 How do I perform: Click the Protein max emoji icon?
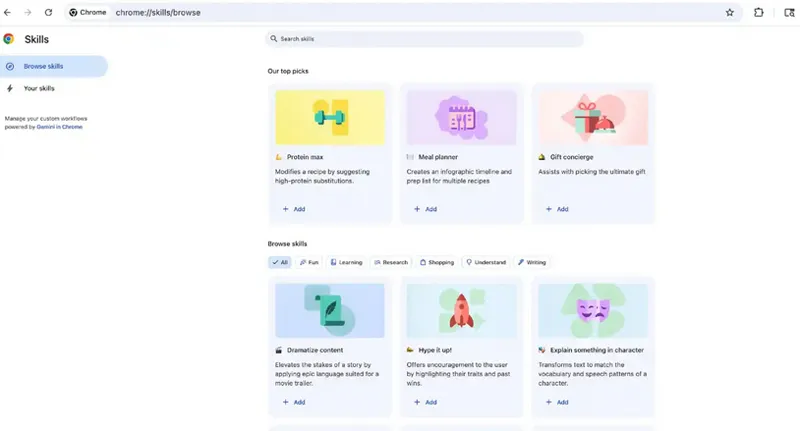click(x=279, y=157)
